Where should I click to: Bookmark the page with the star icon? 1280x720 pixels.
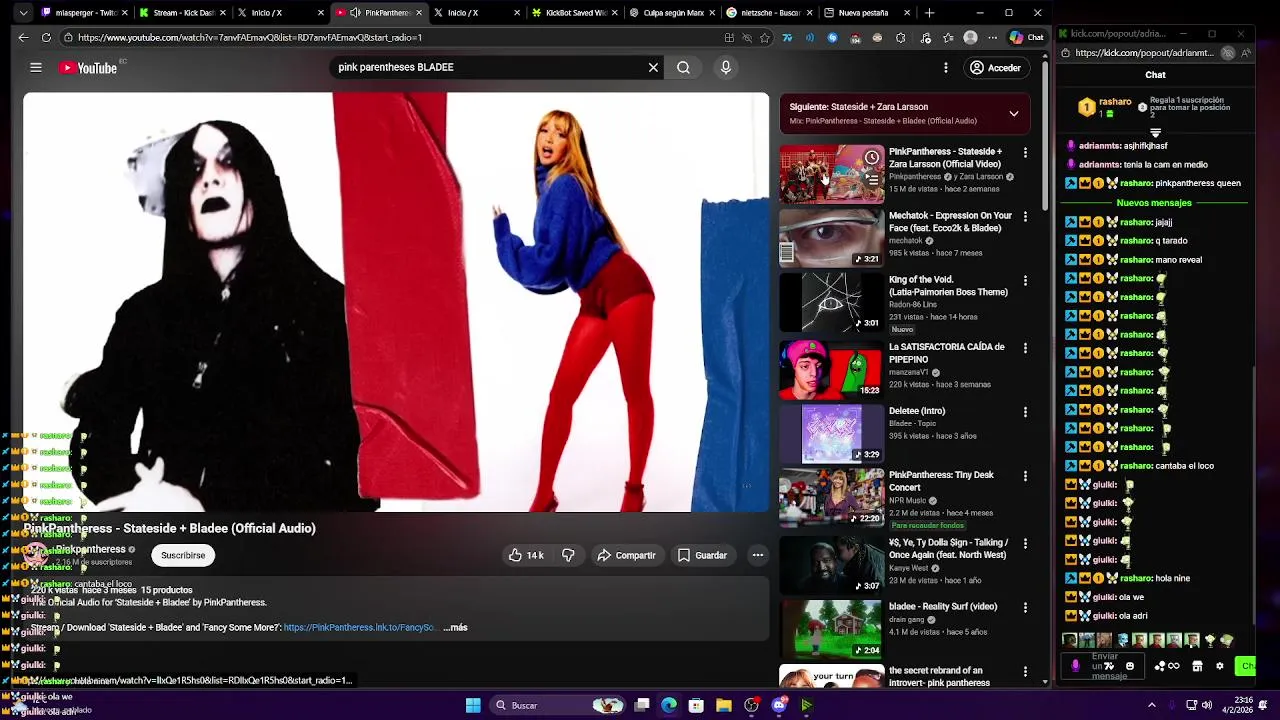pyautogui.click(x=765, y=38)
